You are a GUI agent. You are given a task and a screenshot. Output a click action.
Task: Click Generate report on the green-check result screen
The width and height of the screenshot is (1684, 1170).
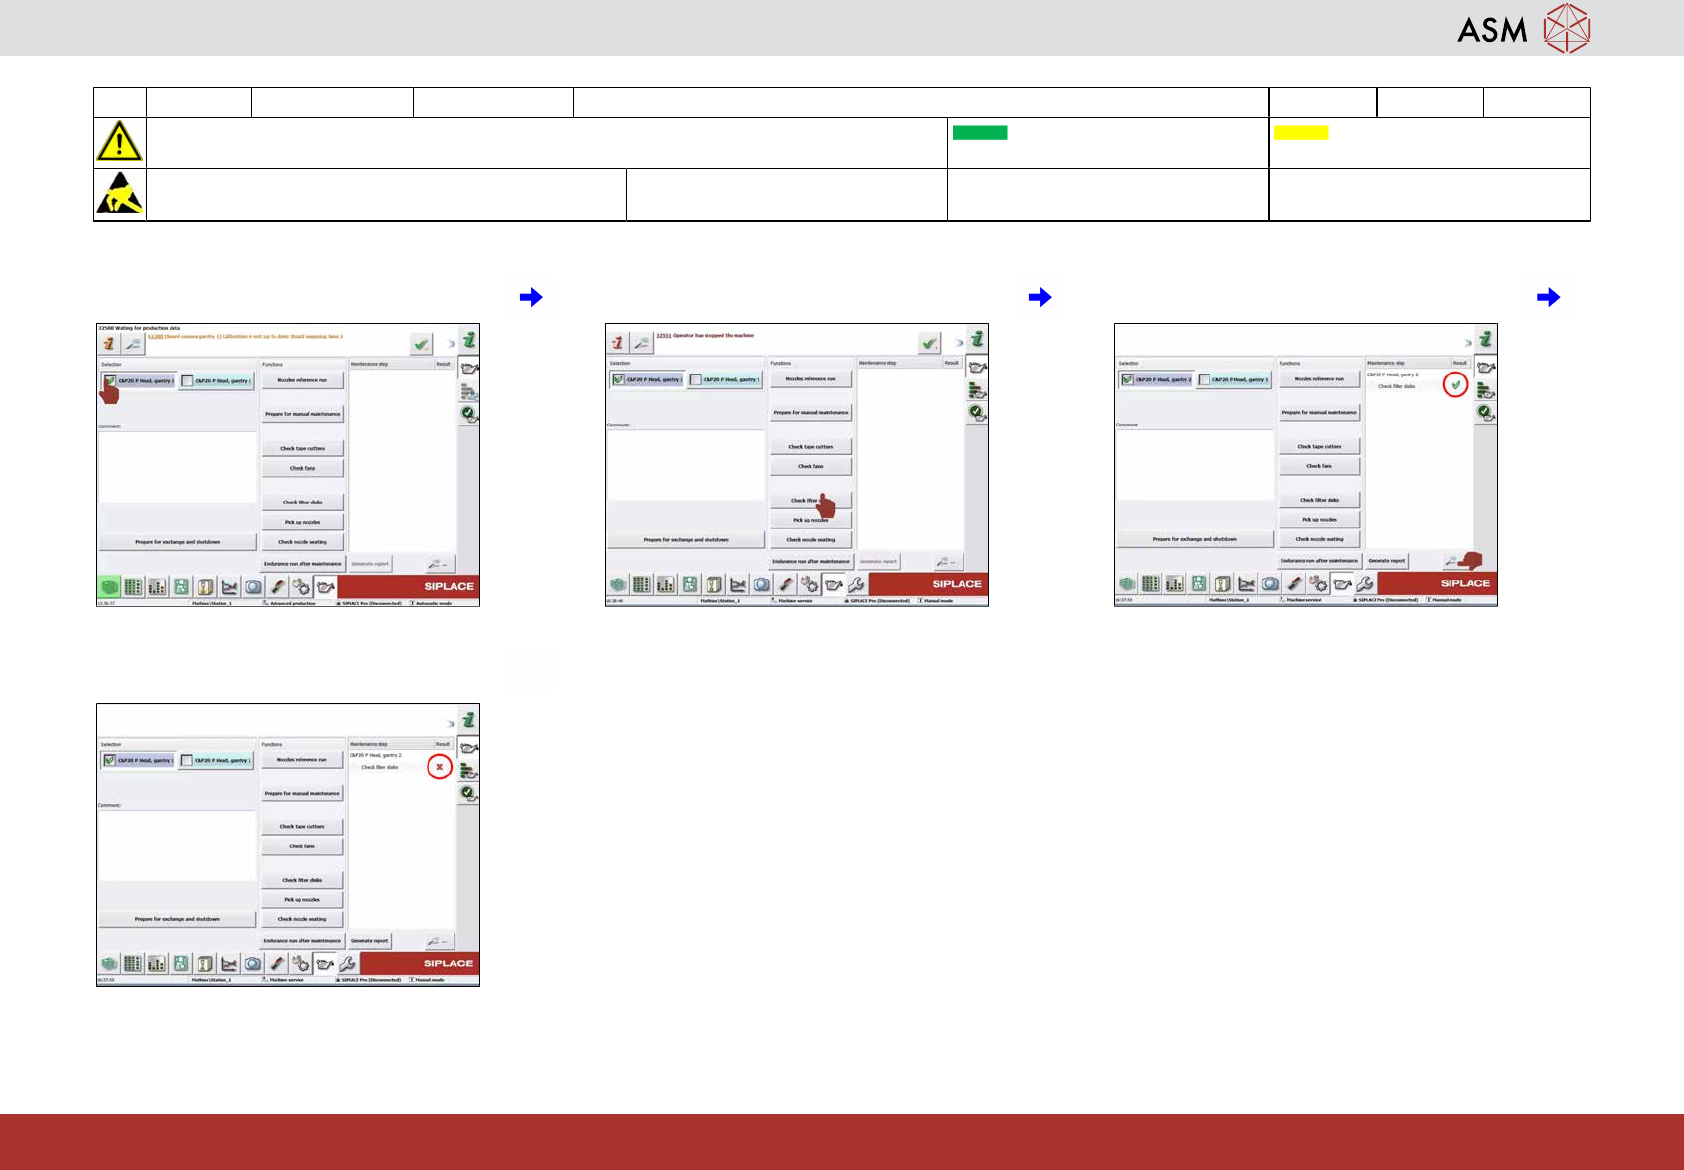(x=1386, y=561)
